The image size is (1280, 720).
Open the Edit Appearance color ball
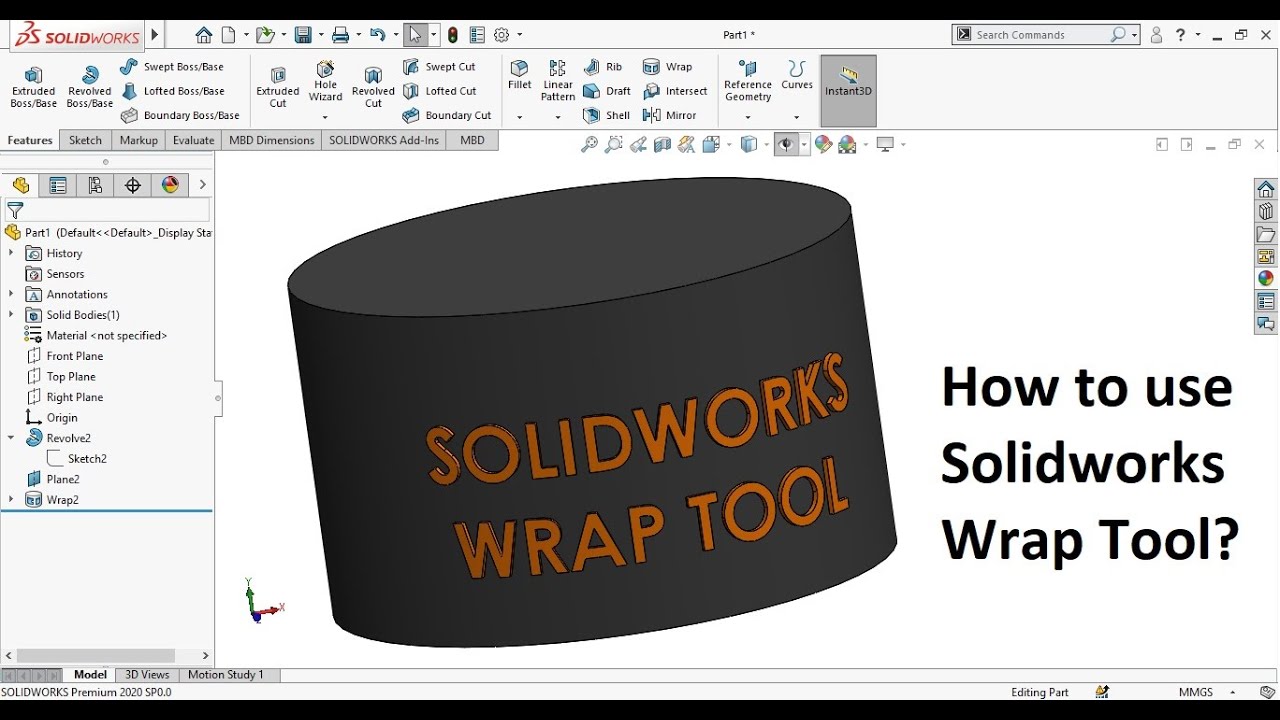pos(823,145)
